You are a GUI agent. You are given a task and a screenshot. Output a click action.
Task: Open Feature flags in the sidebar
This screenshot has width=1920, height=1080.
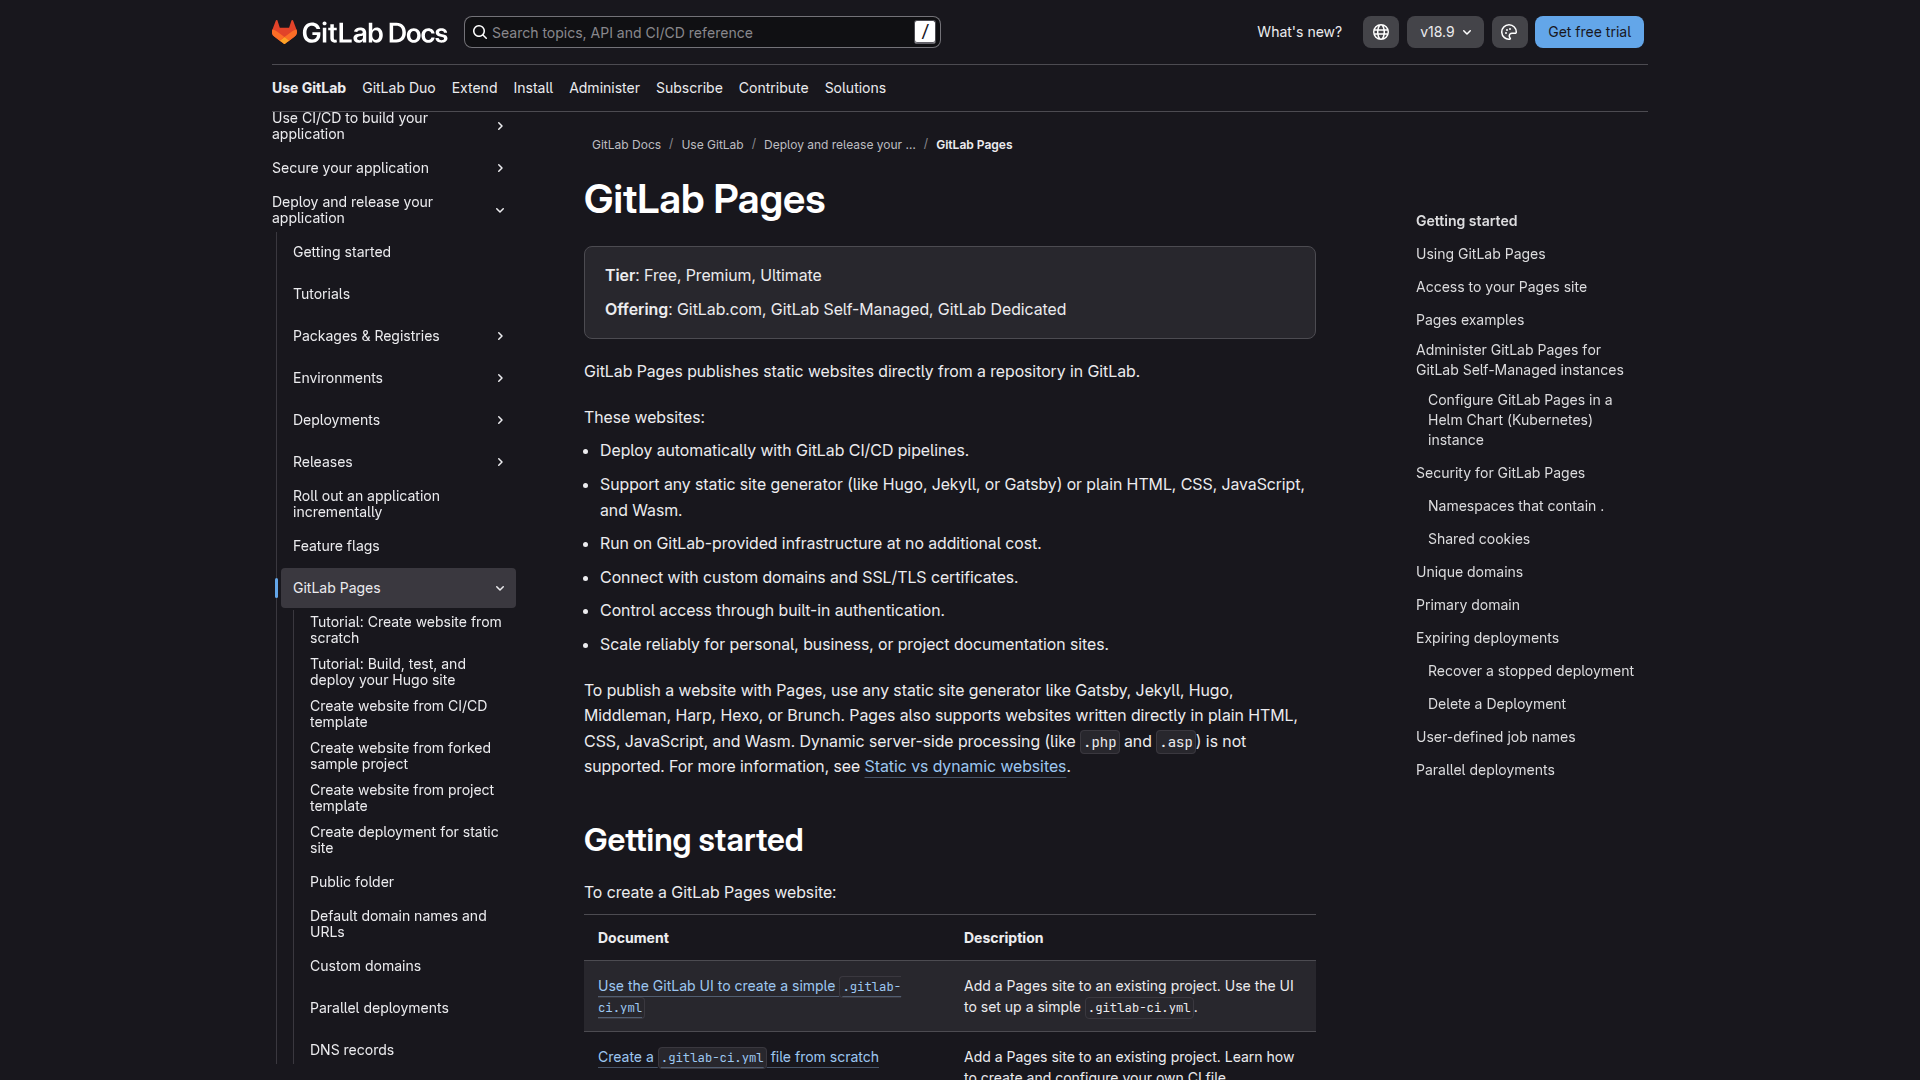tap(336, 546)
